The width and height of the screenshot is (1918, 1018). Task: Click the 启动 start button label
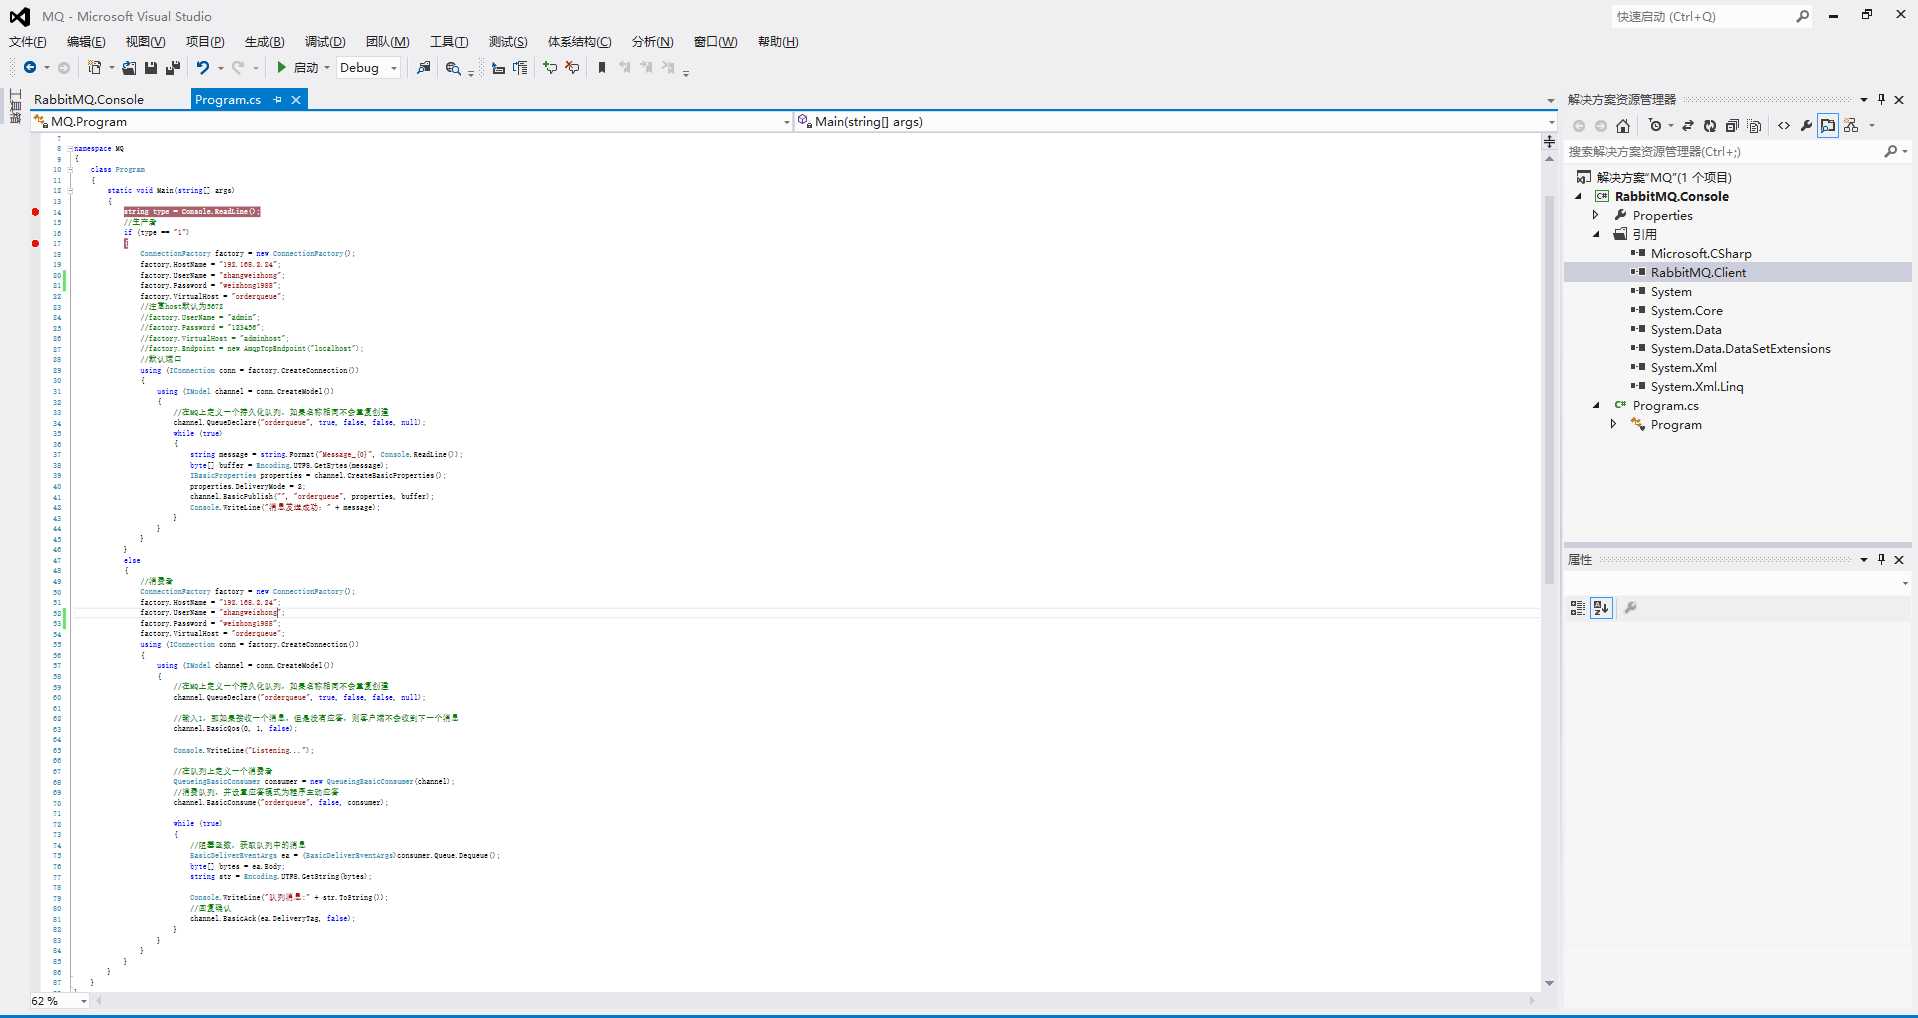coord(306,68)
